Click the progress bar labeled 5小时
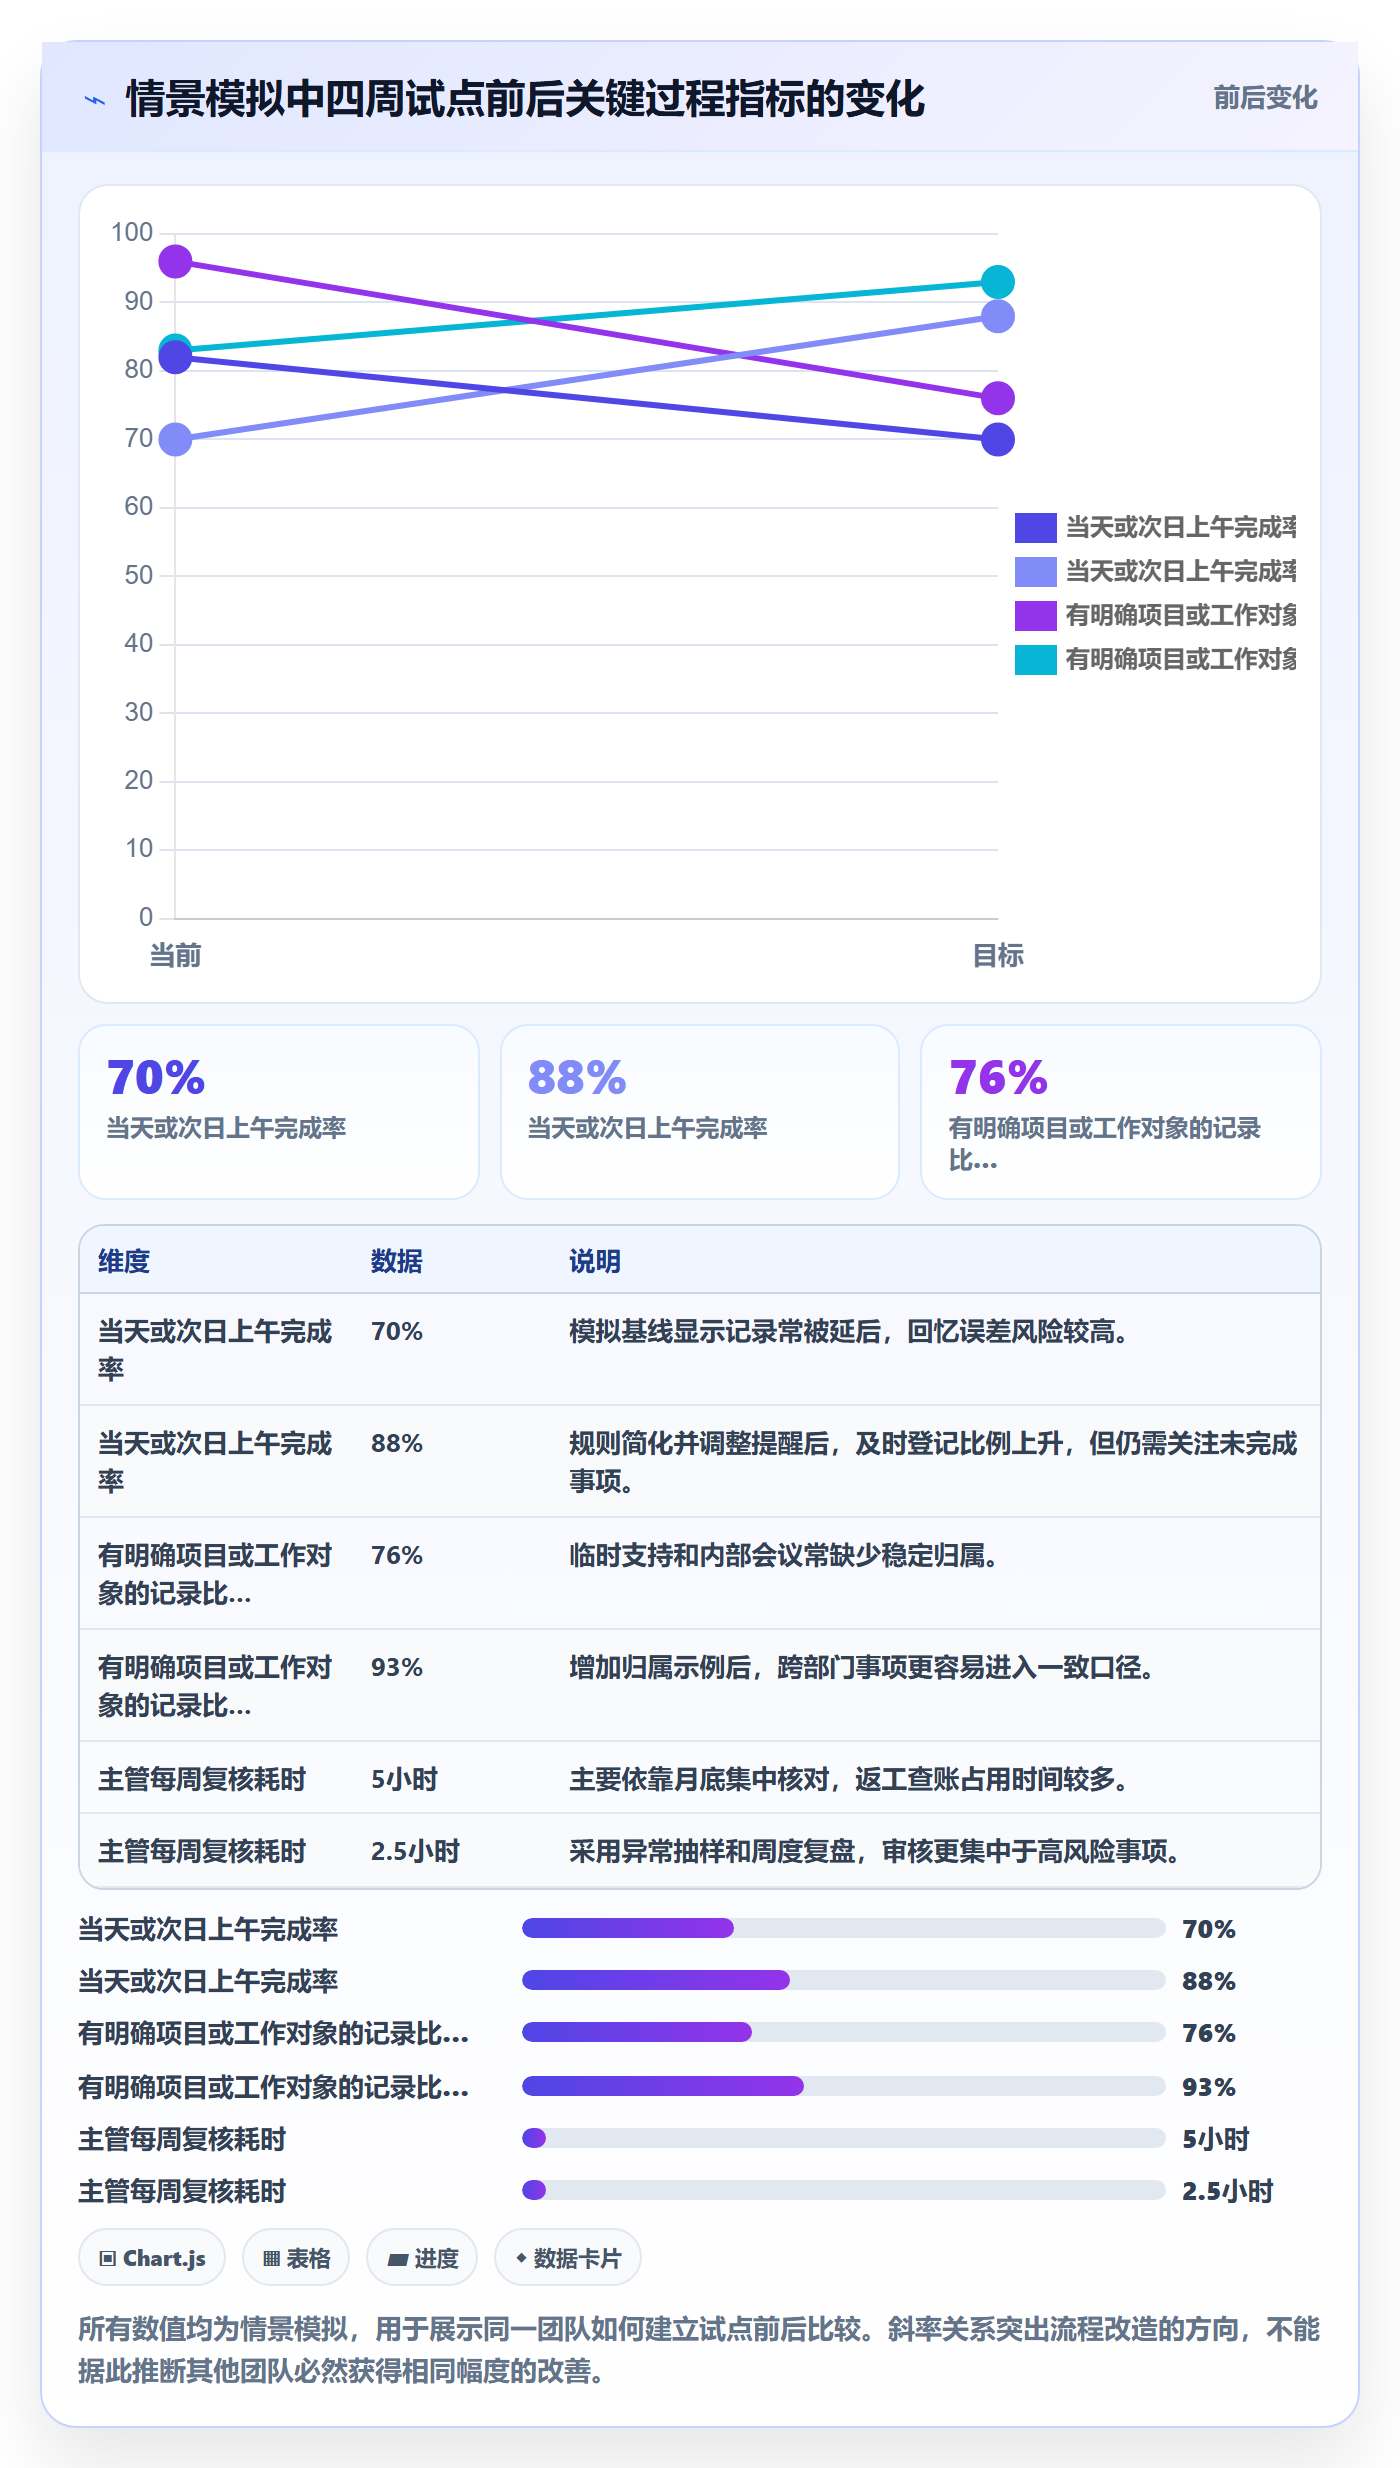The image size is (1400, 2468). [843, 2138]
